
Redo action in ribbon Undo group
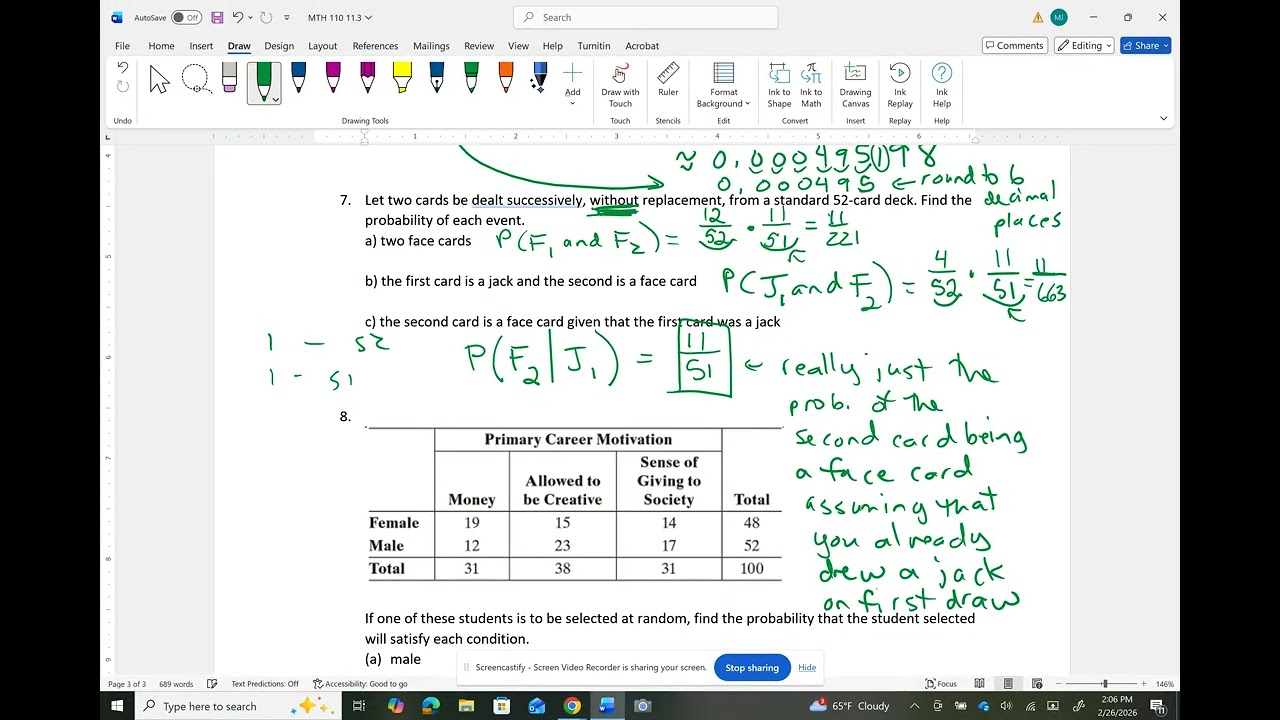(122, 87)
